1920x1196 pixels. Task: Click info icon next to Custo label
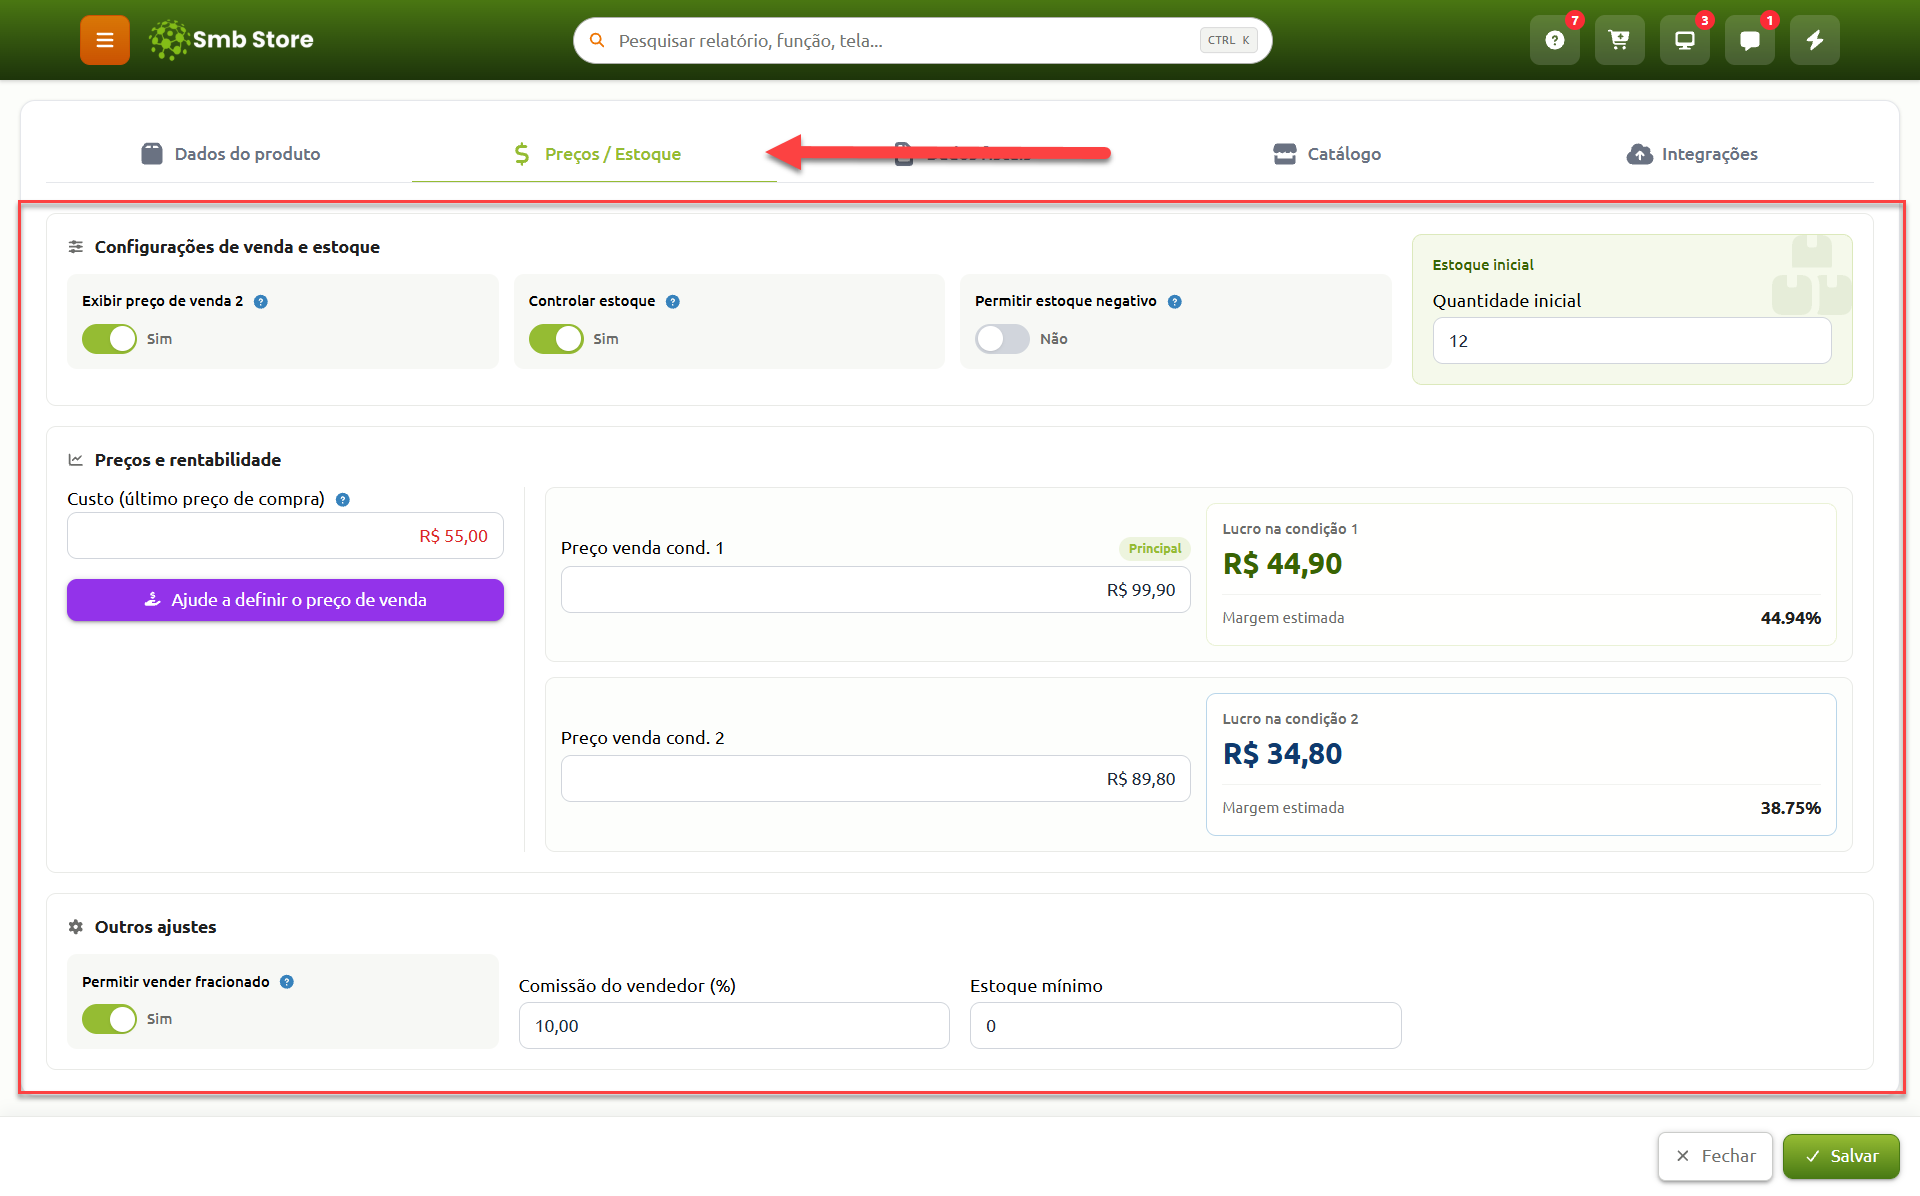[x=343, y=499]
